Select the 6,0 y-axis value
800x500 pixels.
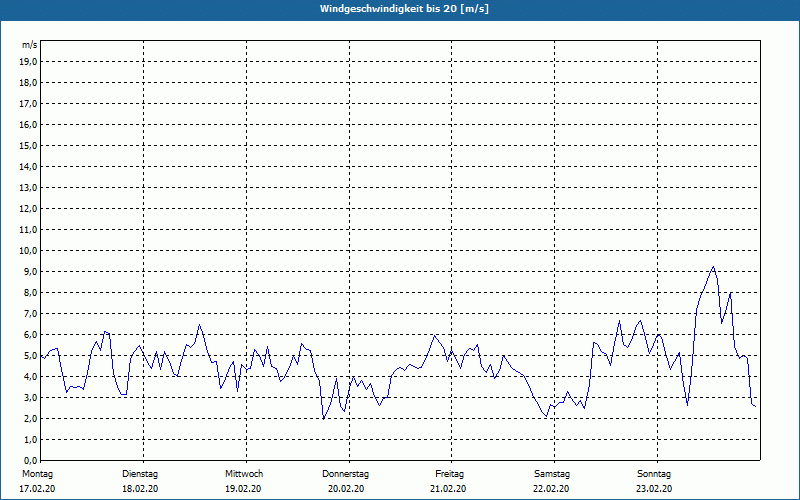[x=30, y=334]
